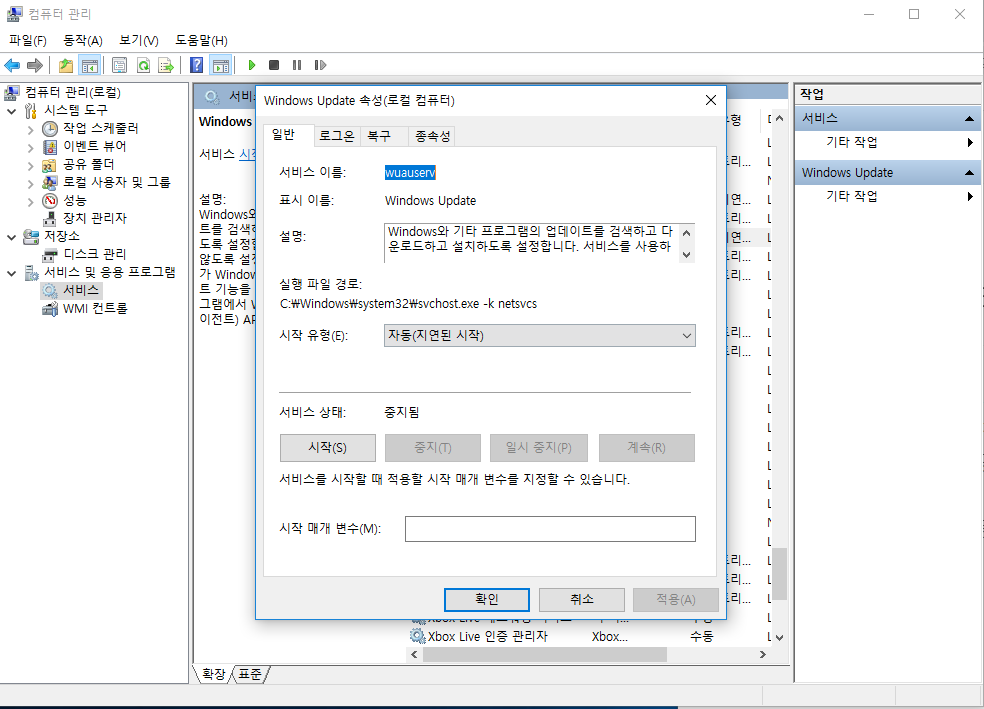Screen dimensions: 984x709
Task: Collapse the 서비스 및 응용 프로그램 node
Action: [11, 273]
